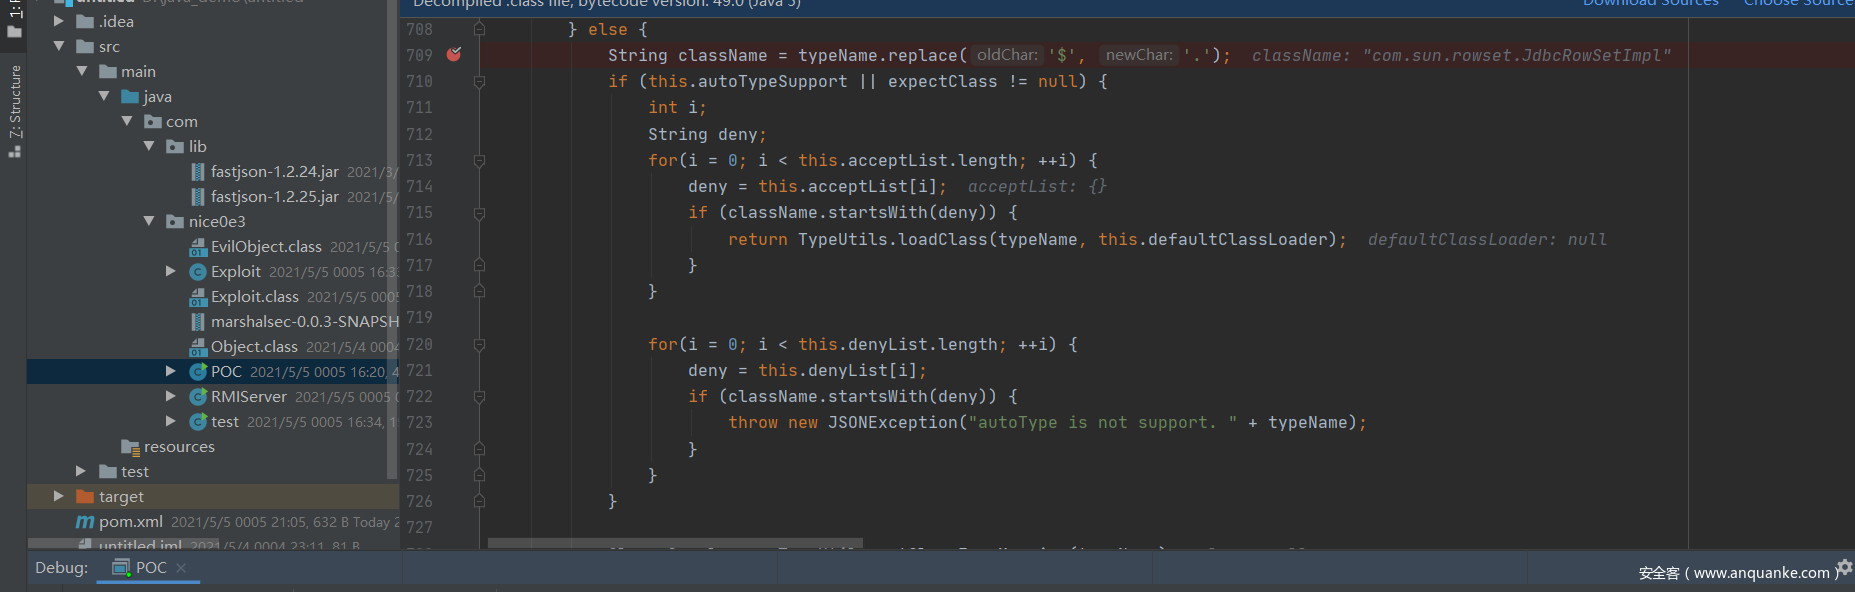
Task: Open debug panel settings gear
Action: 1844,568
